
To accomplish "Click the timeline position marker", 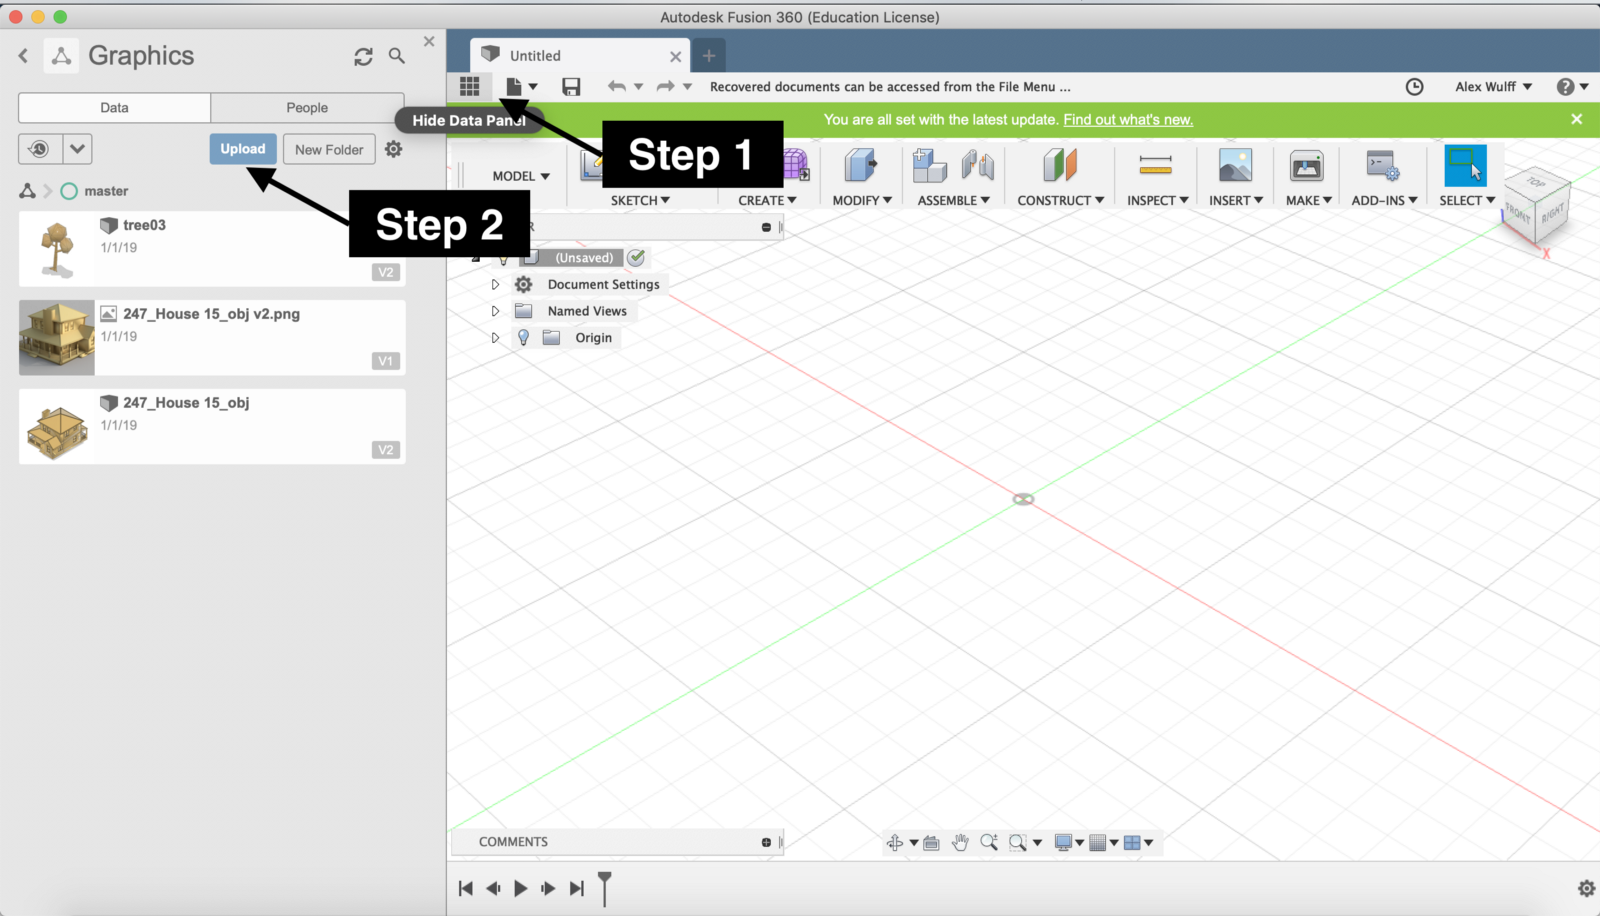I will 604,887.
